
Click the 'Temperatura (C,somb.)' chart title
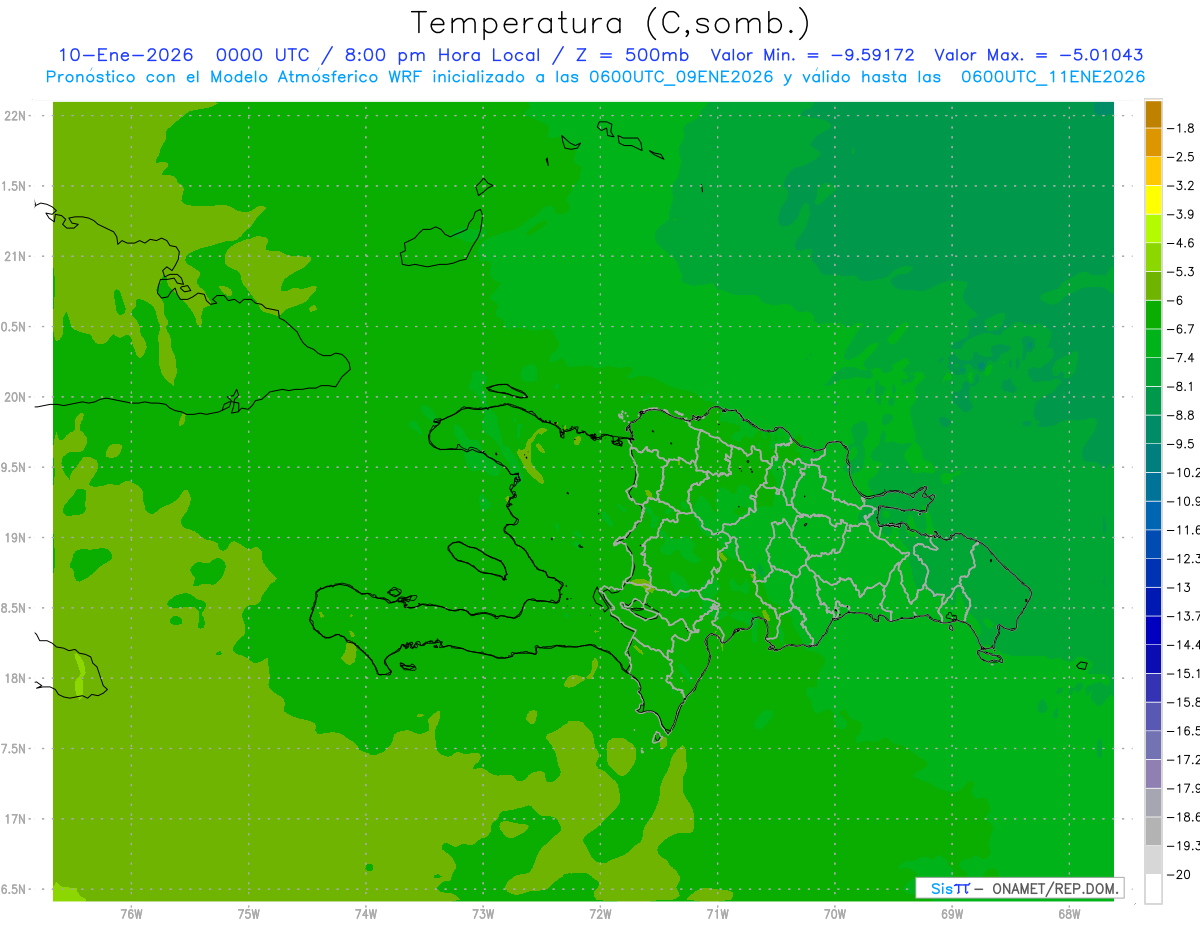click(x=611, y=24)
